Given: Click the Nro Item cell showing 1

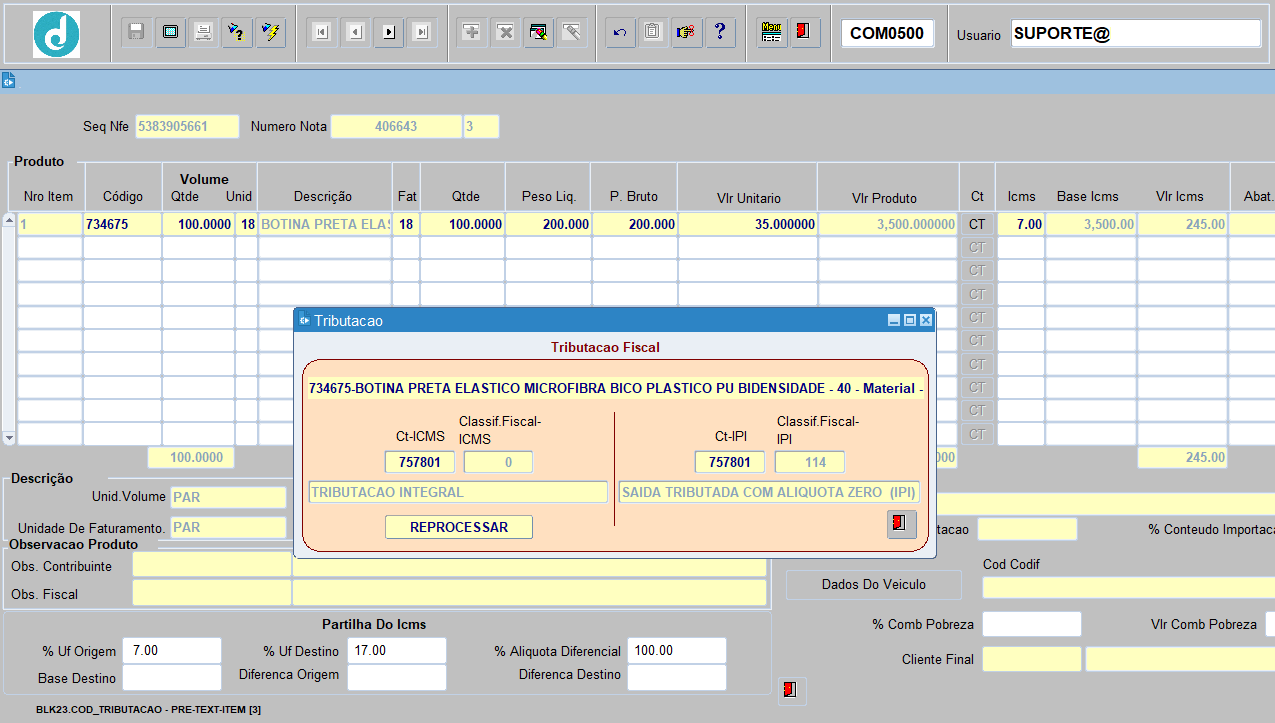Looking at the screenshot, I should tap(50, 224).
